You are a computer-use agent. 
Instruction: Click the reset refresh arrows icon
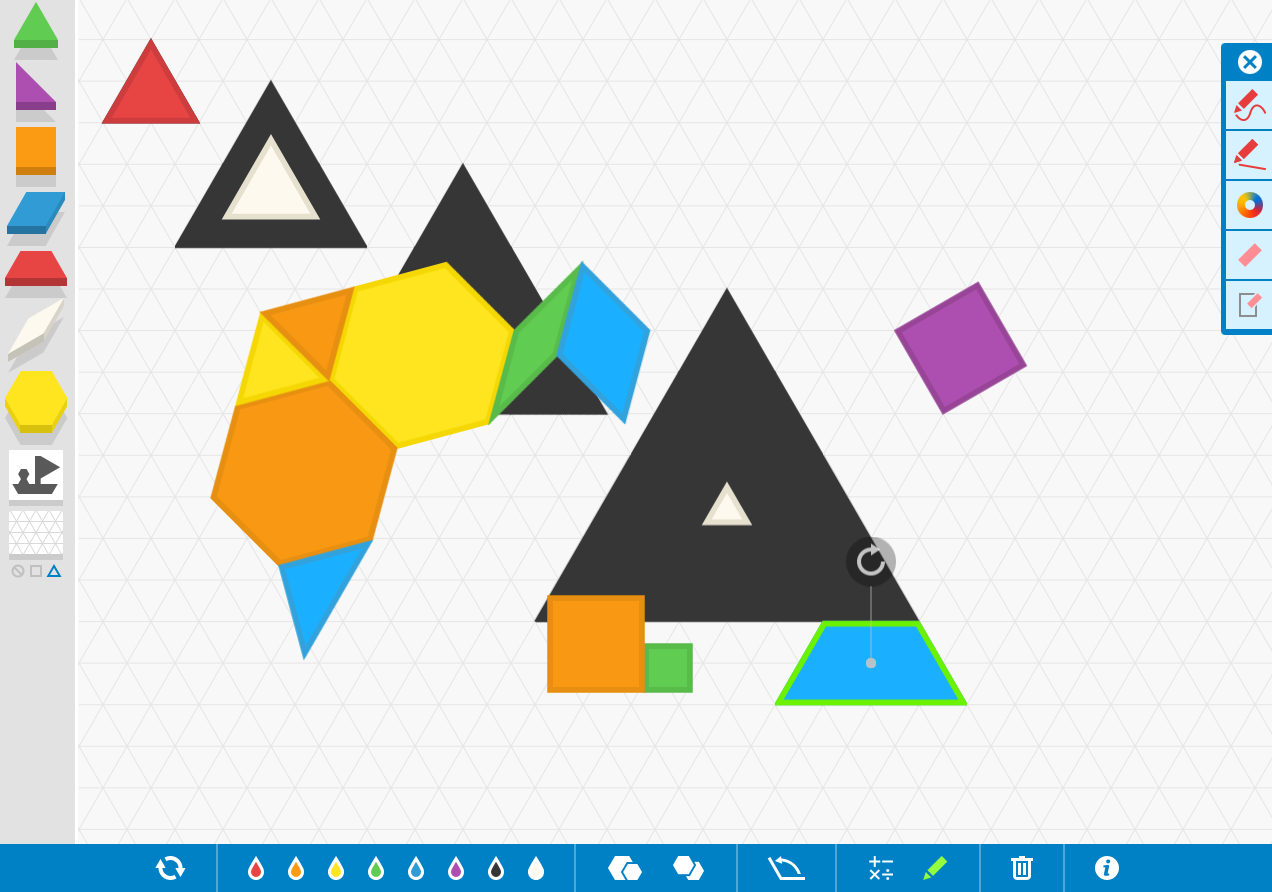click(x=171, y=868)
